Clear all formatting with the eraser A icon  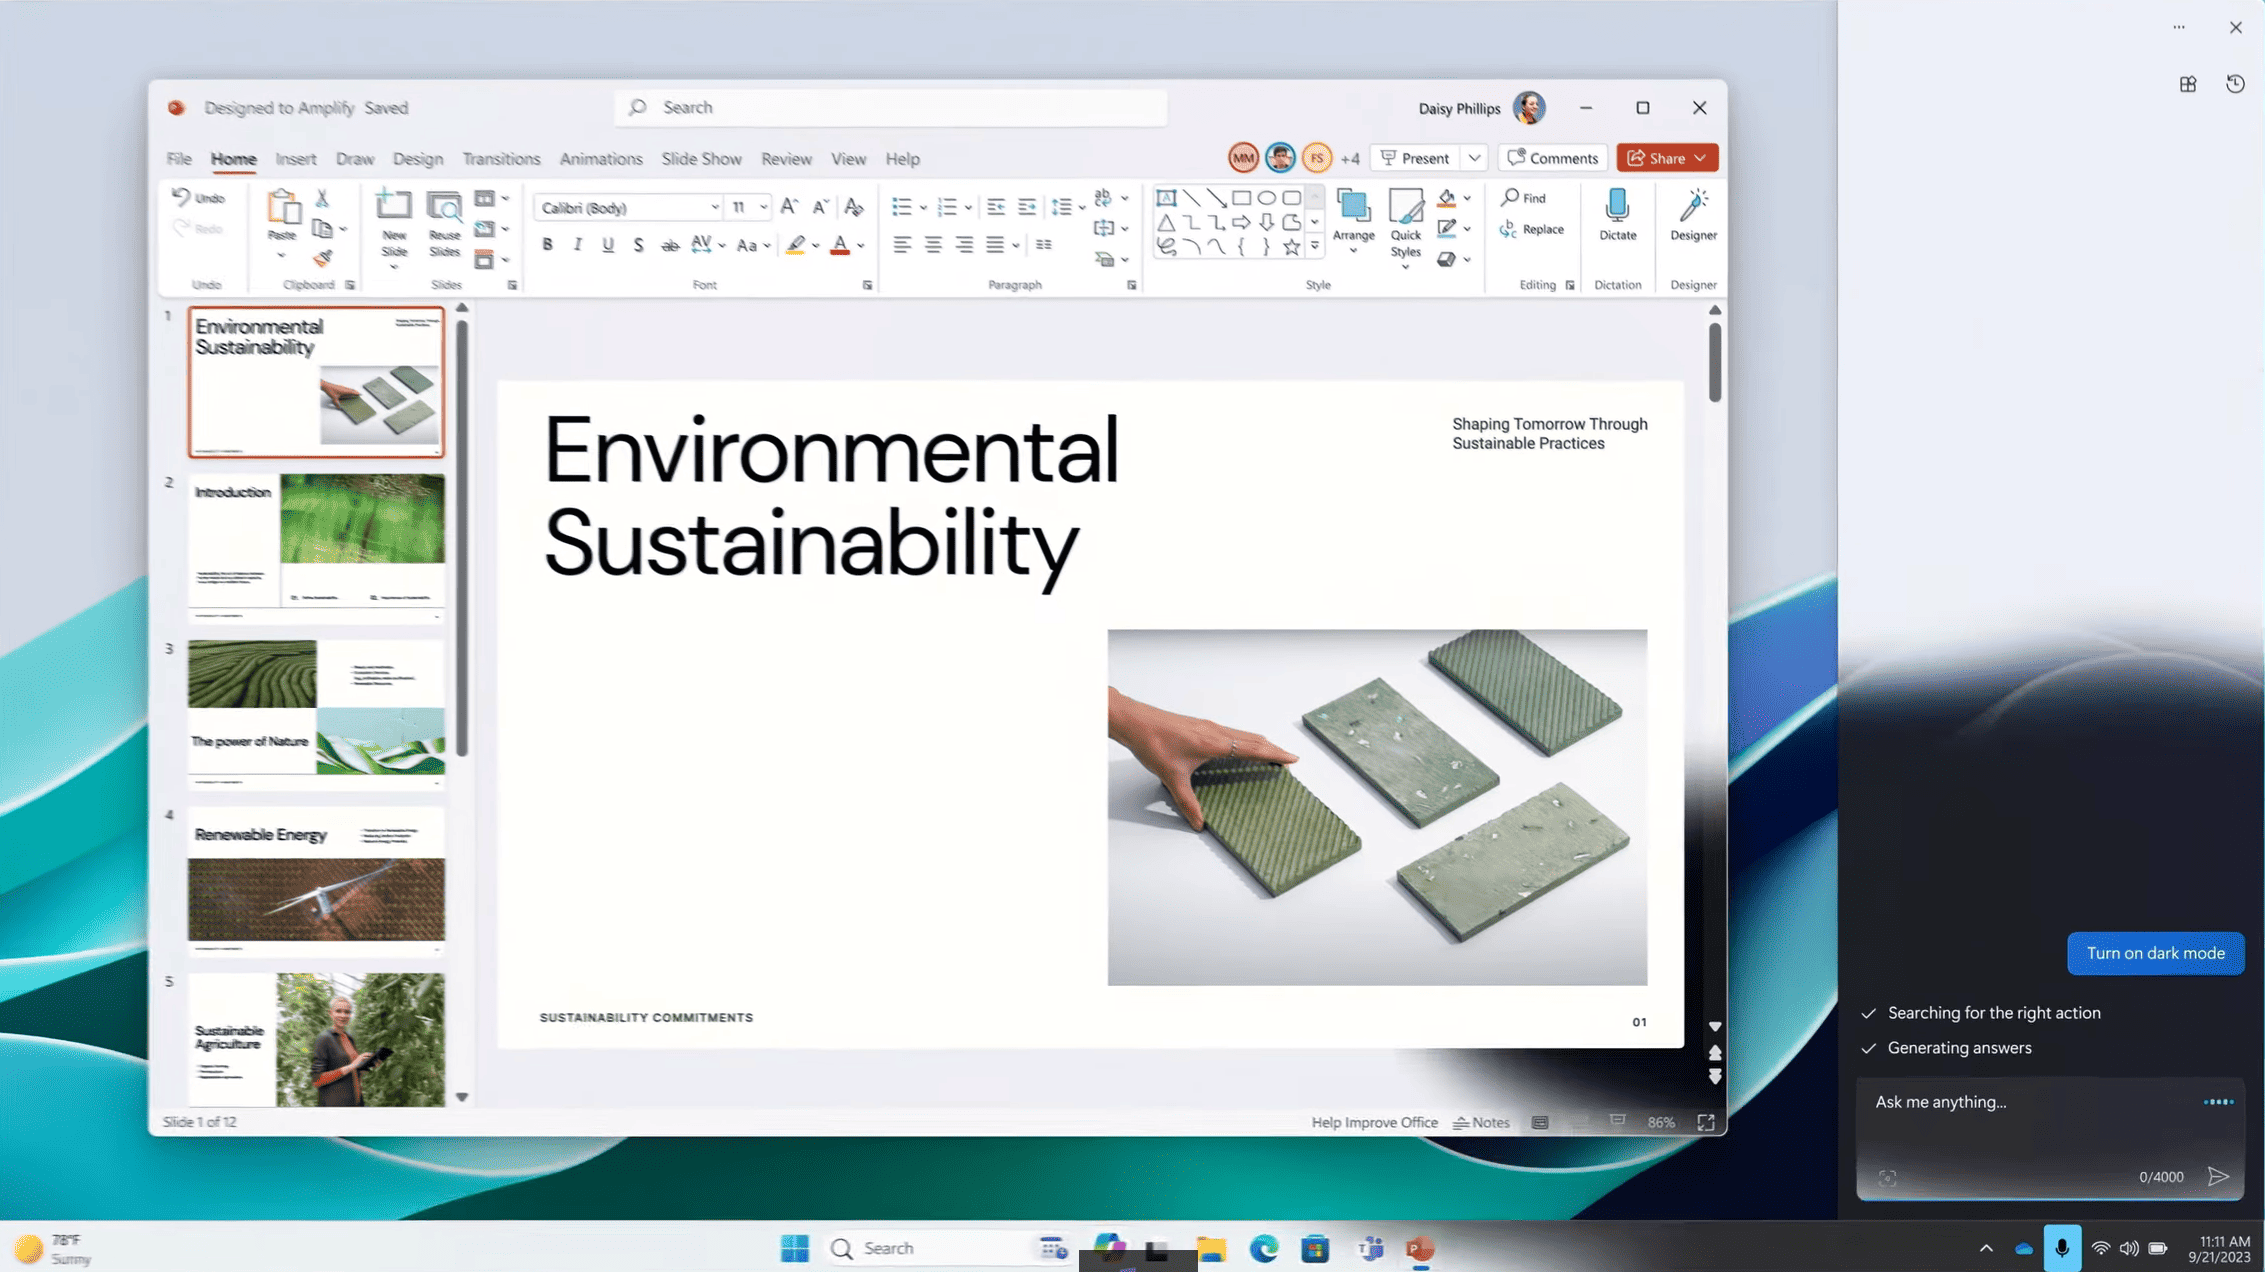coord(853,207)
